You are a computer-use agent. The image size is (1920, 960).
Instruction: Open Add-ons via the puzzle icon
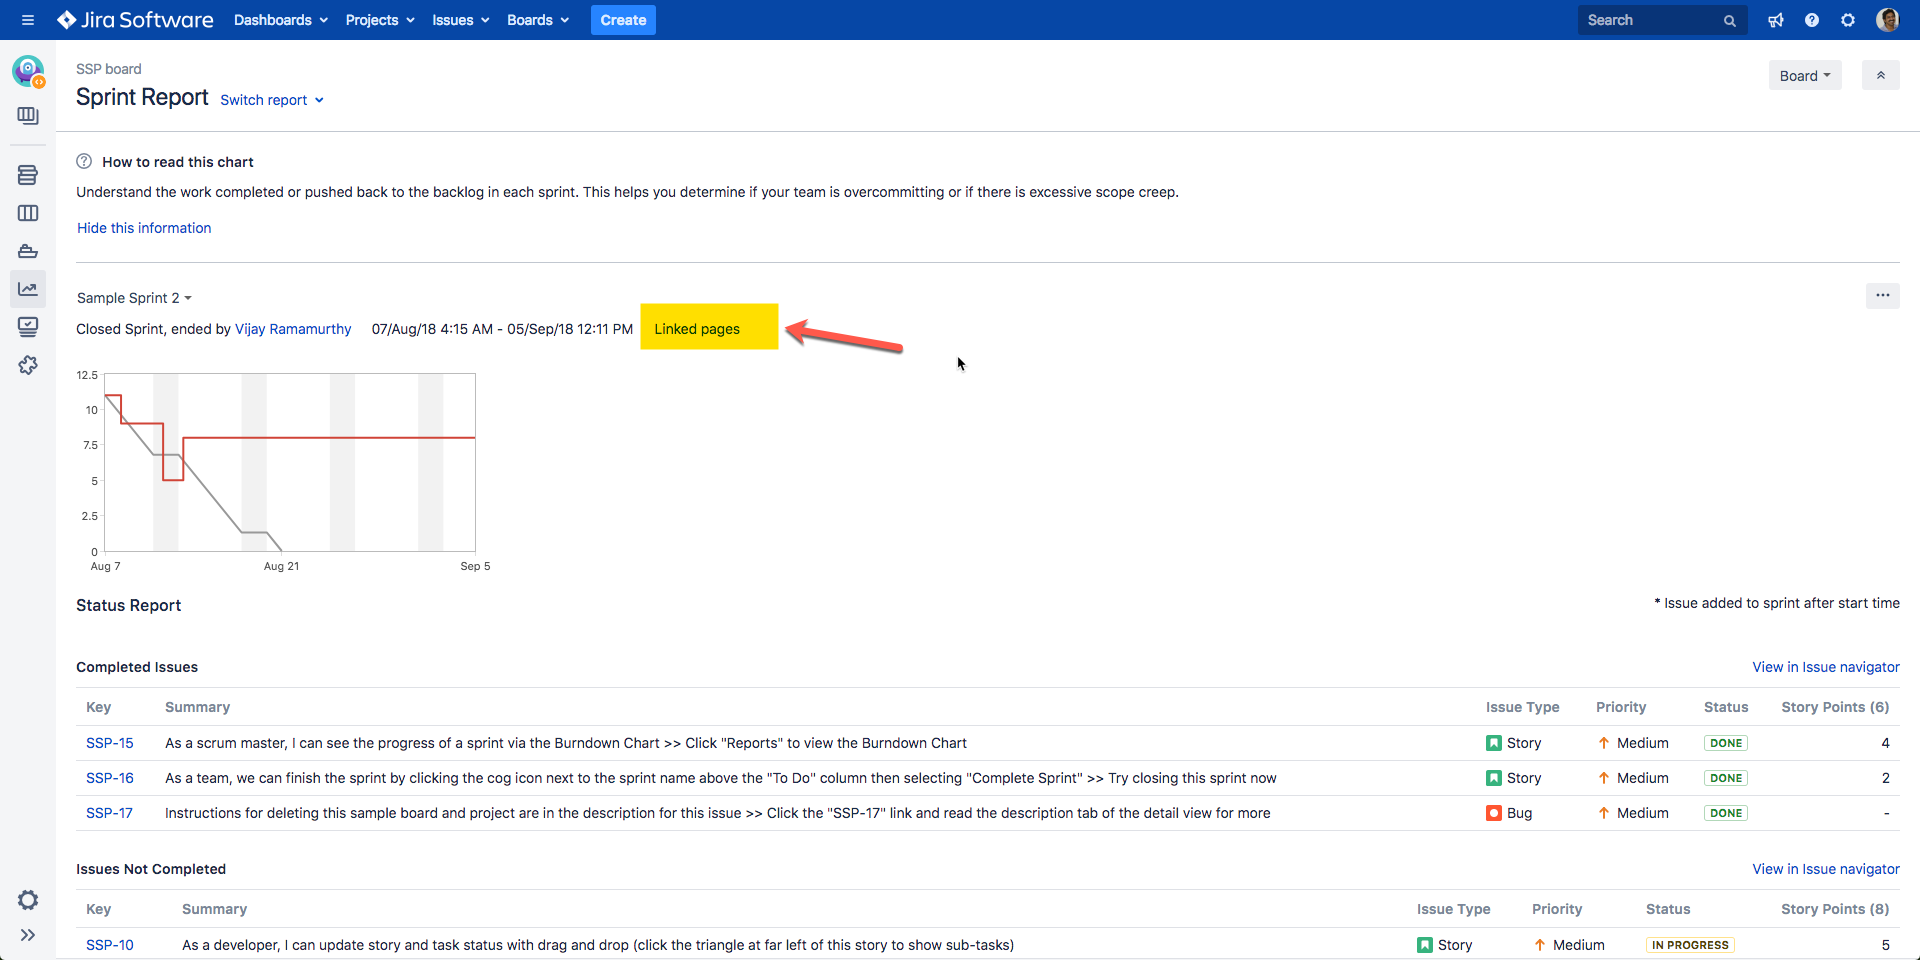coord(28,365)
